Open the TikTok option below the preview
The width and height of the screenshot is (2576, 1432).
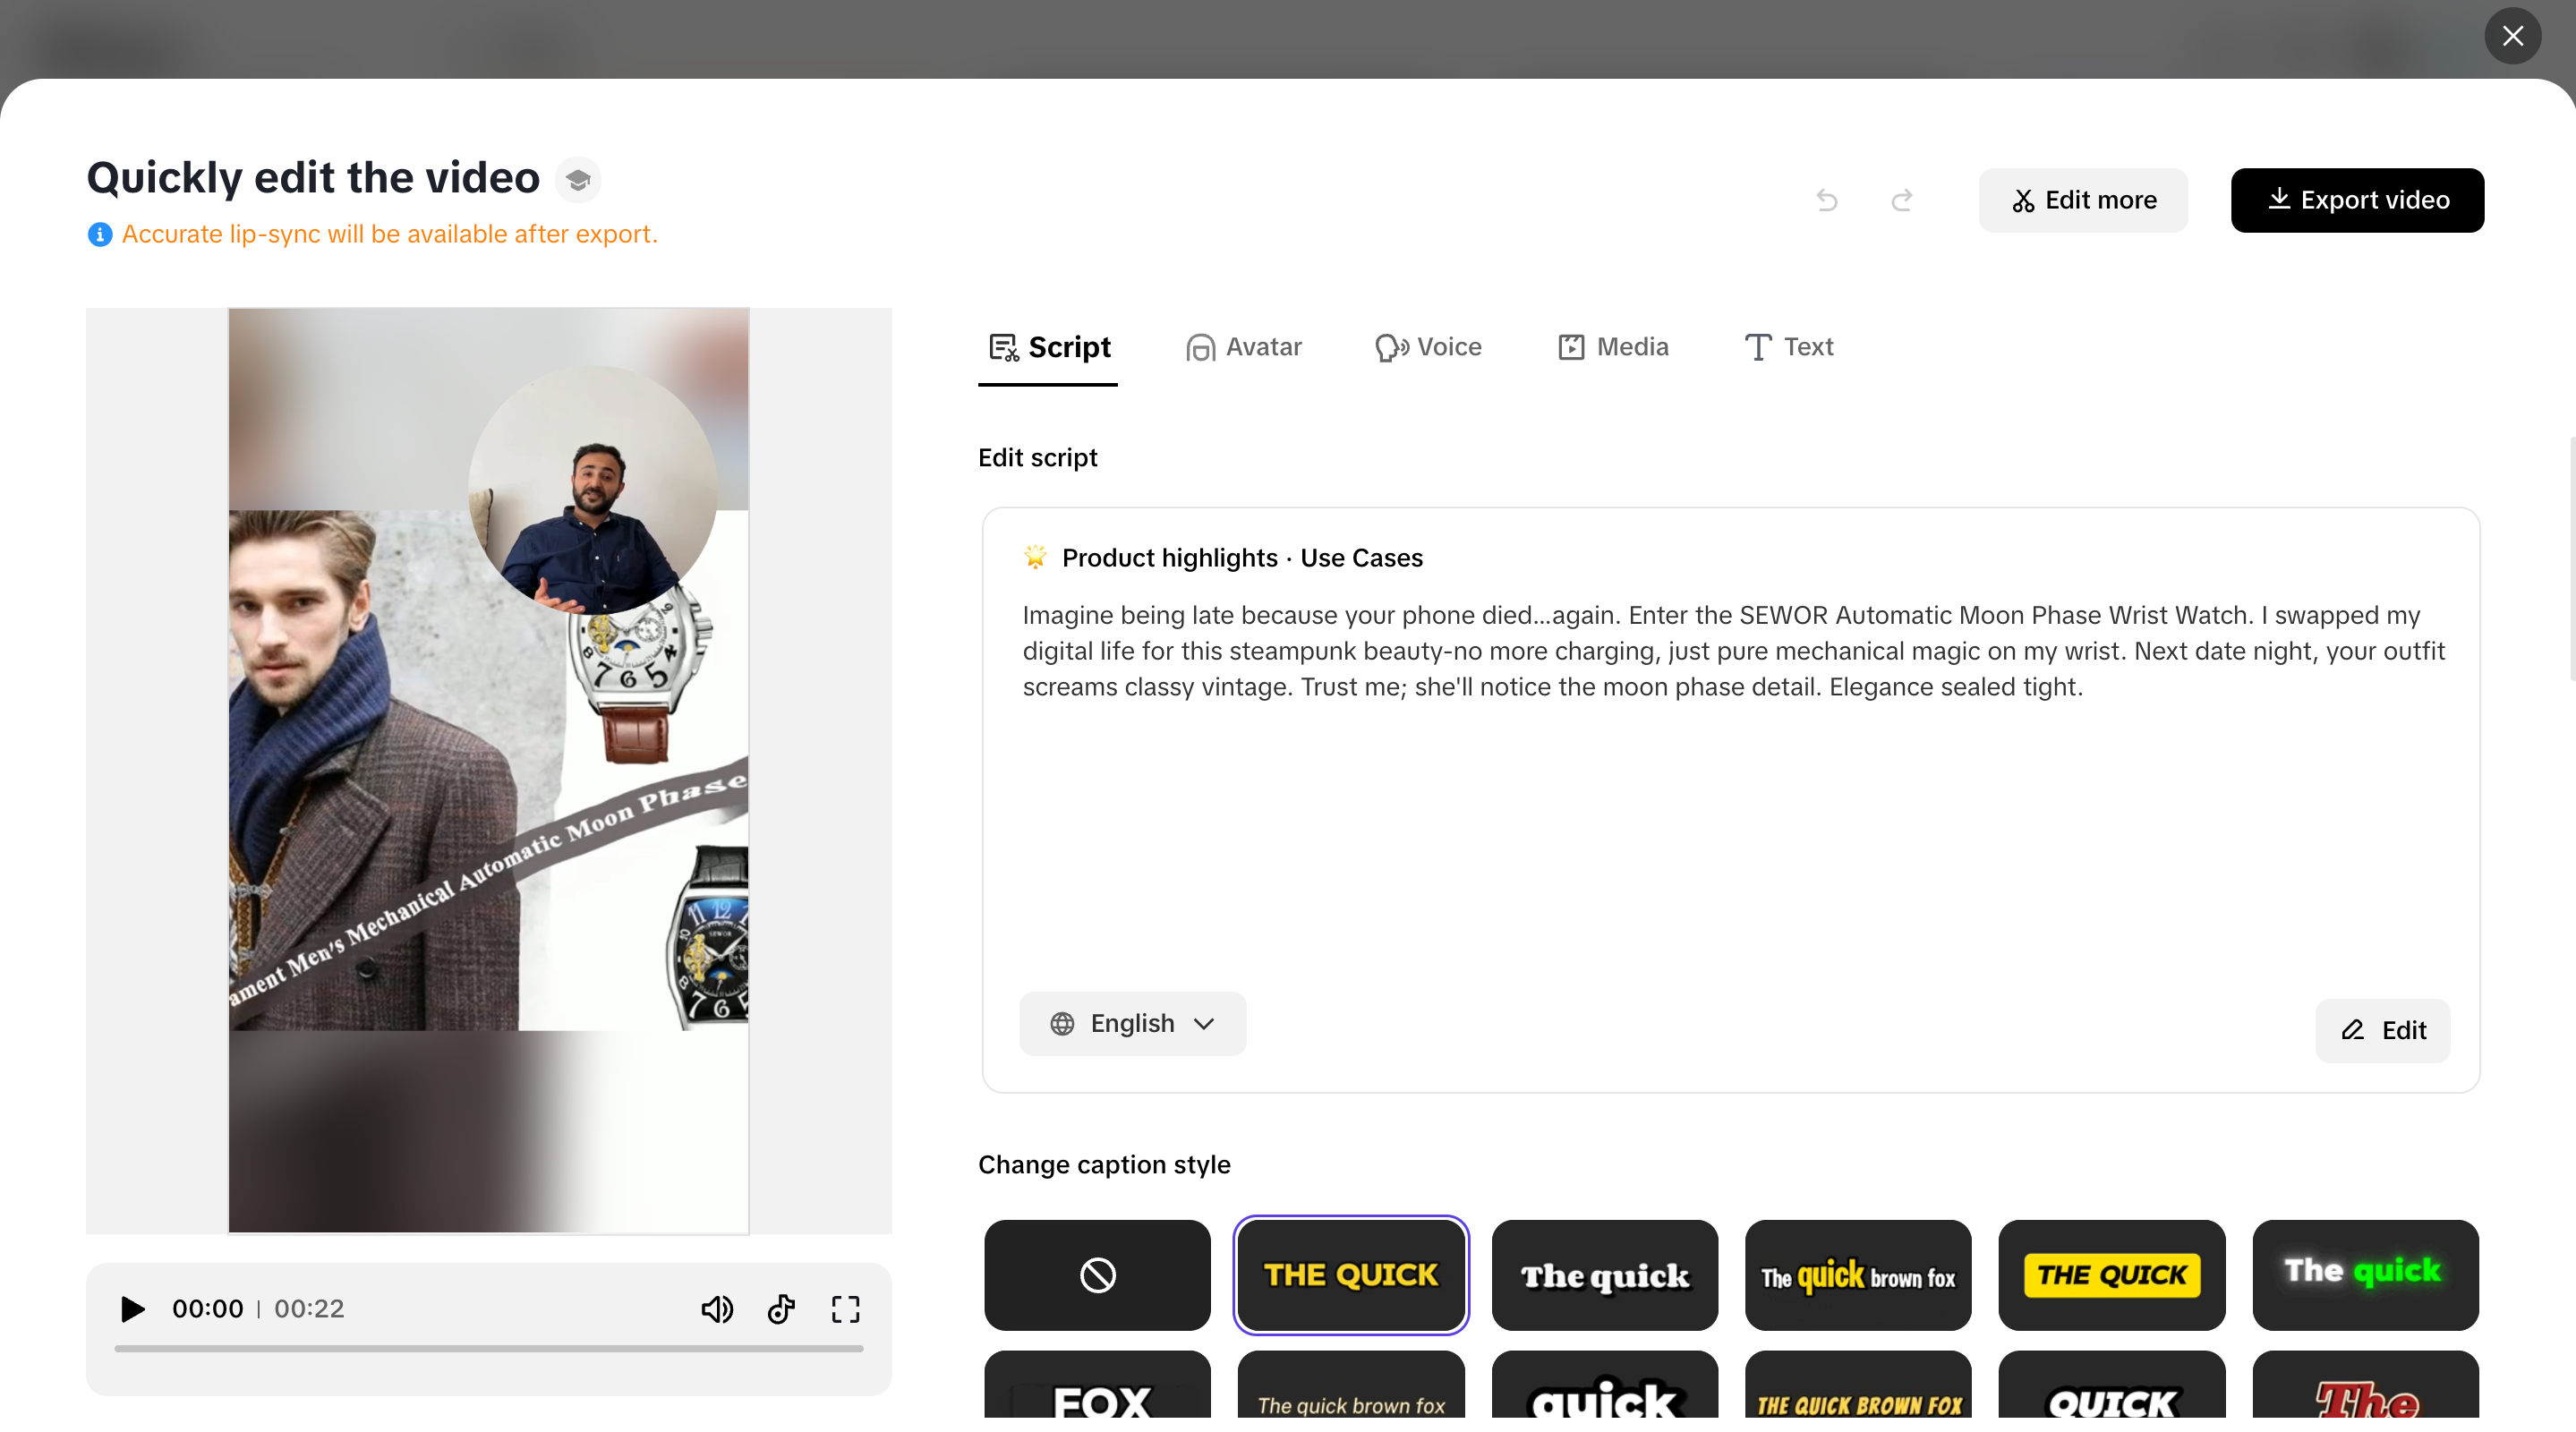point(781,1308)
